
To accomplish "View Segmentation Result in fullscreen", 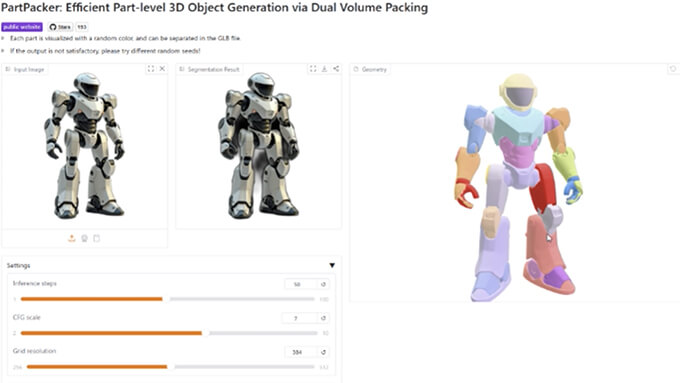I will (x=313, y=69).
